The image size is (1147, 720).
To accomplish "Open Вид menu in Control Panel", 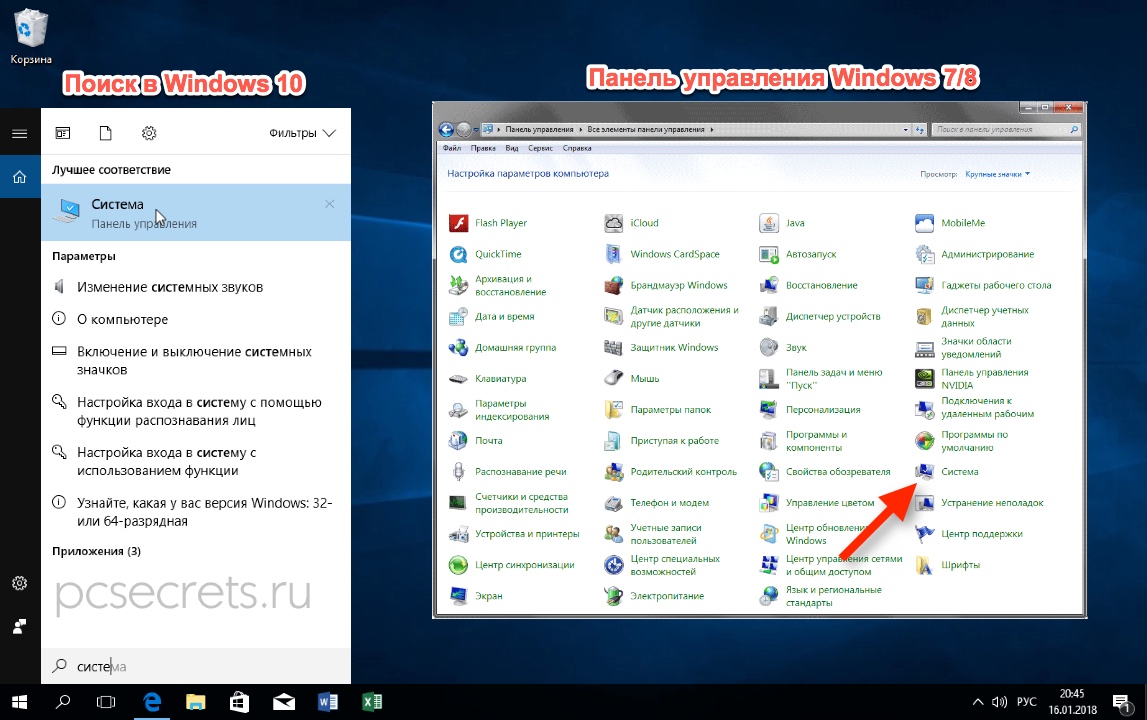I will (x=512, y=148).
